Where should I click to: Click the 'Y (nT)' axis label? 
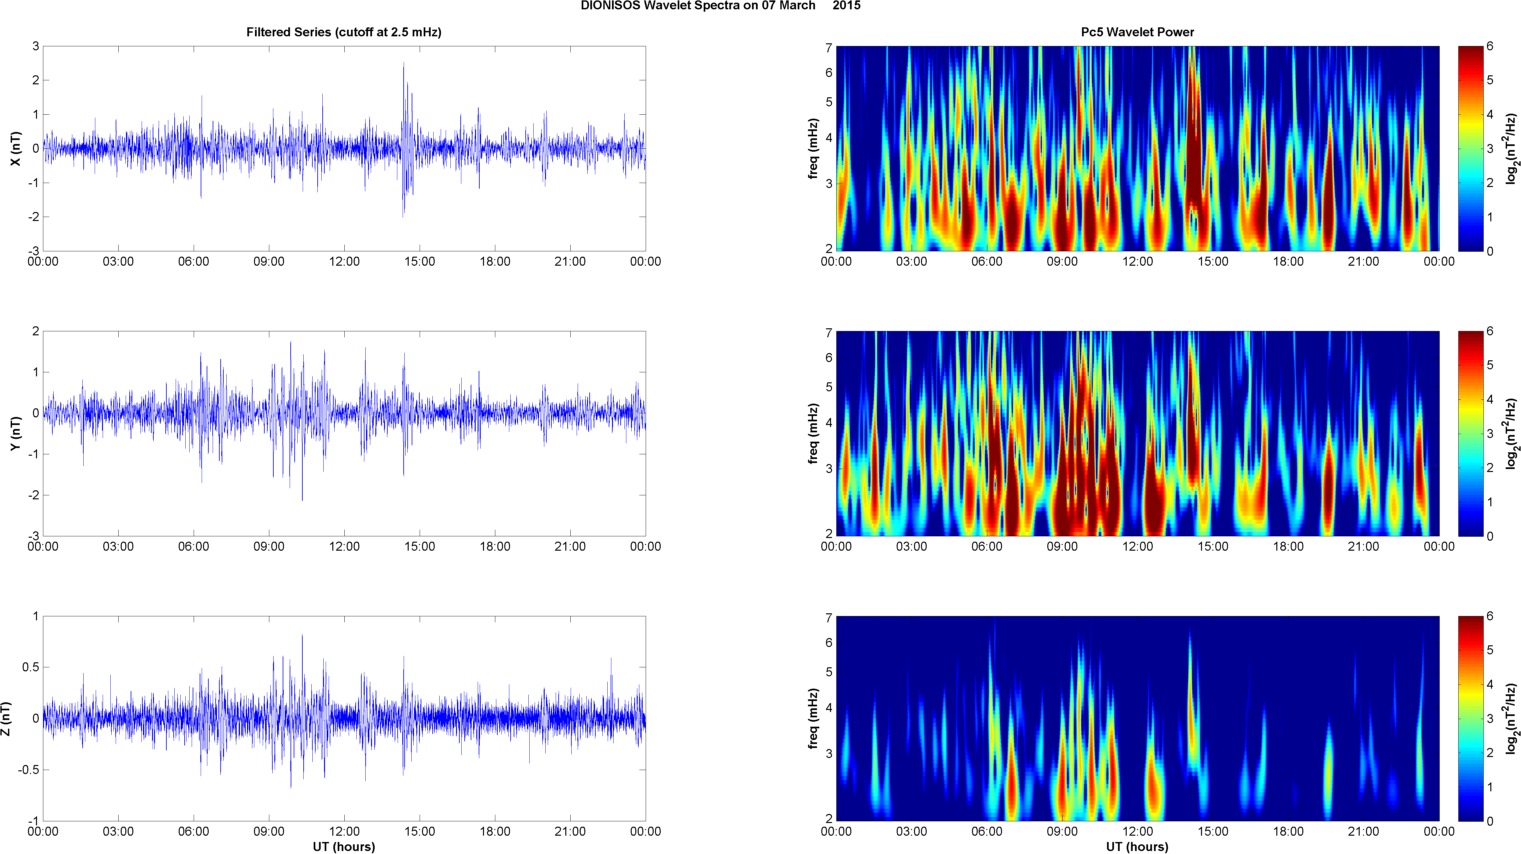click(x=15, y=433)
